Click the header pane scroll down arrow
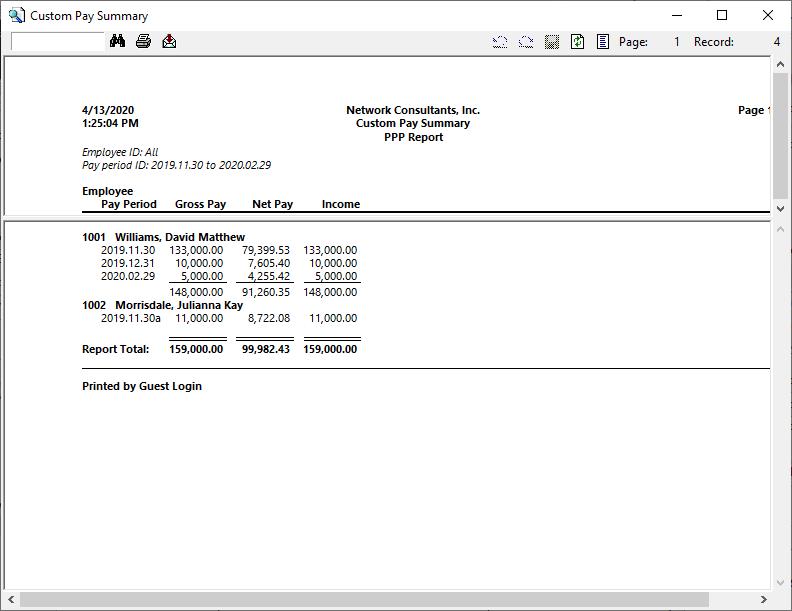This screenshot has width=792, height=611. pos(780,208)
